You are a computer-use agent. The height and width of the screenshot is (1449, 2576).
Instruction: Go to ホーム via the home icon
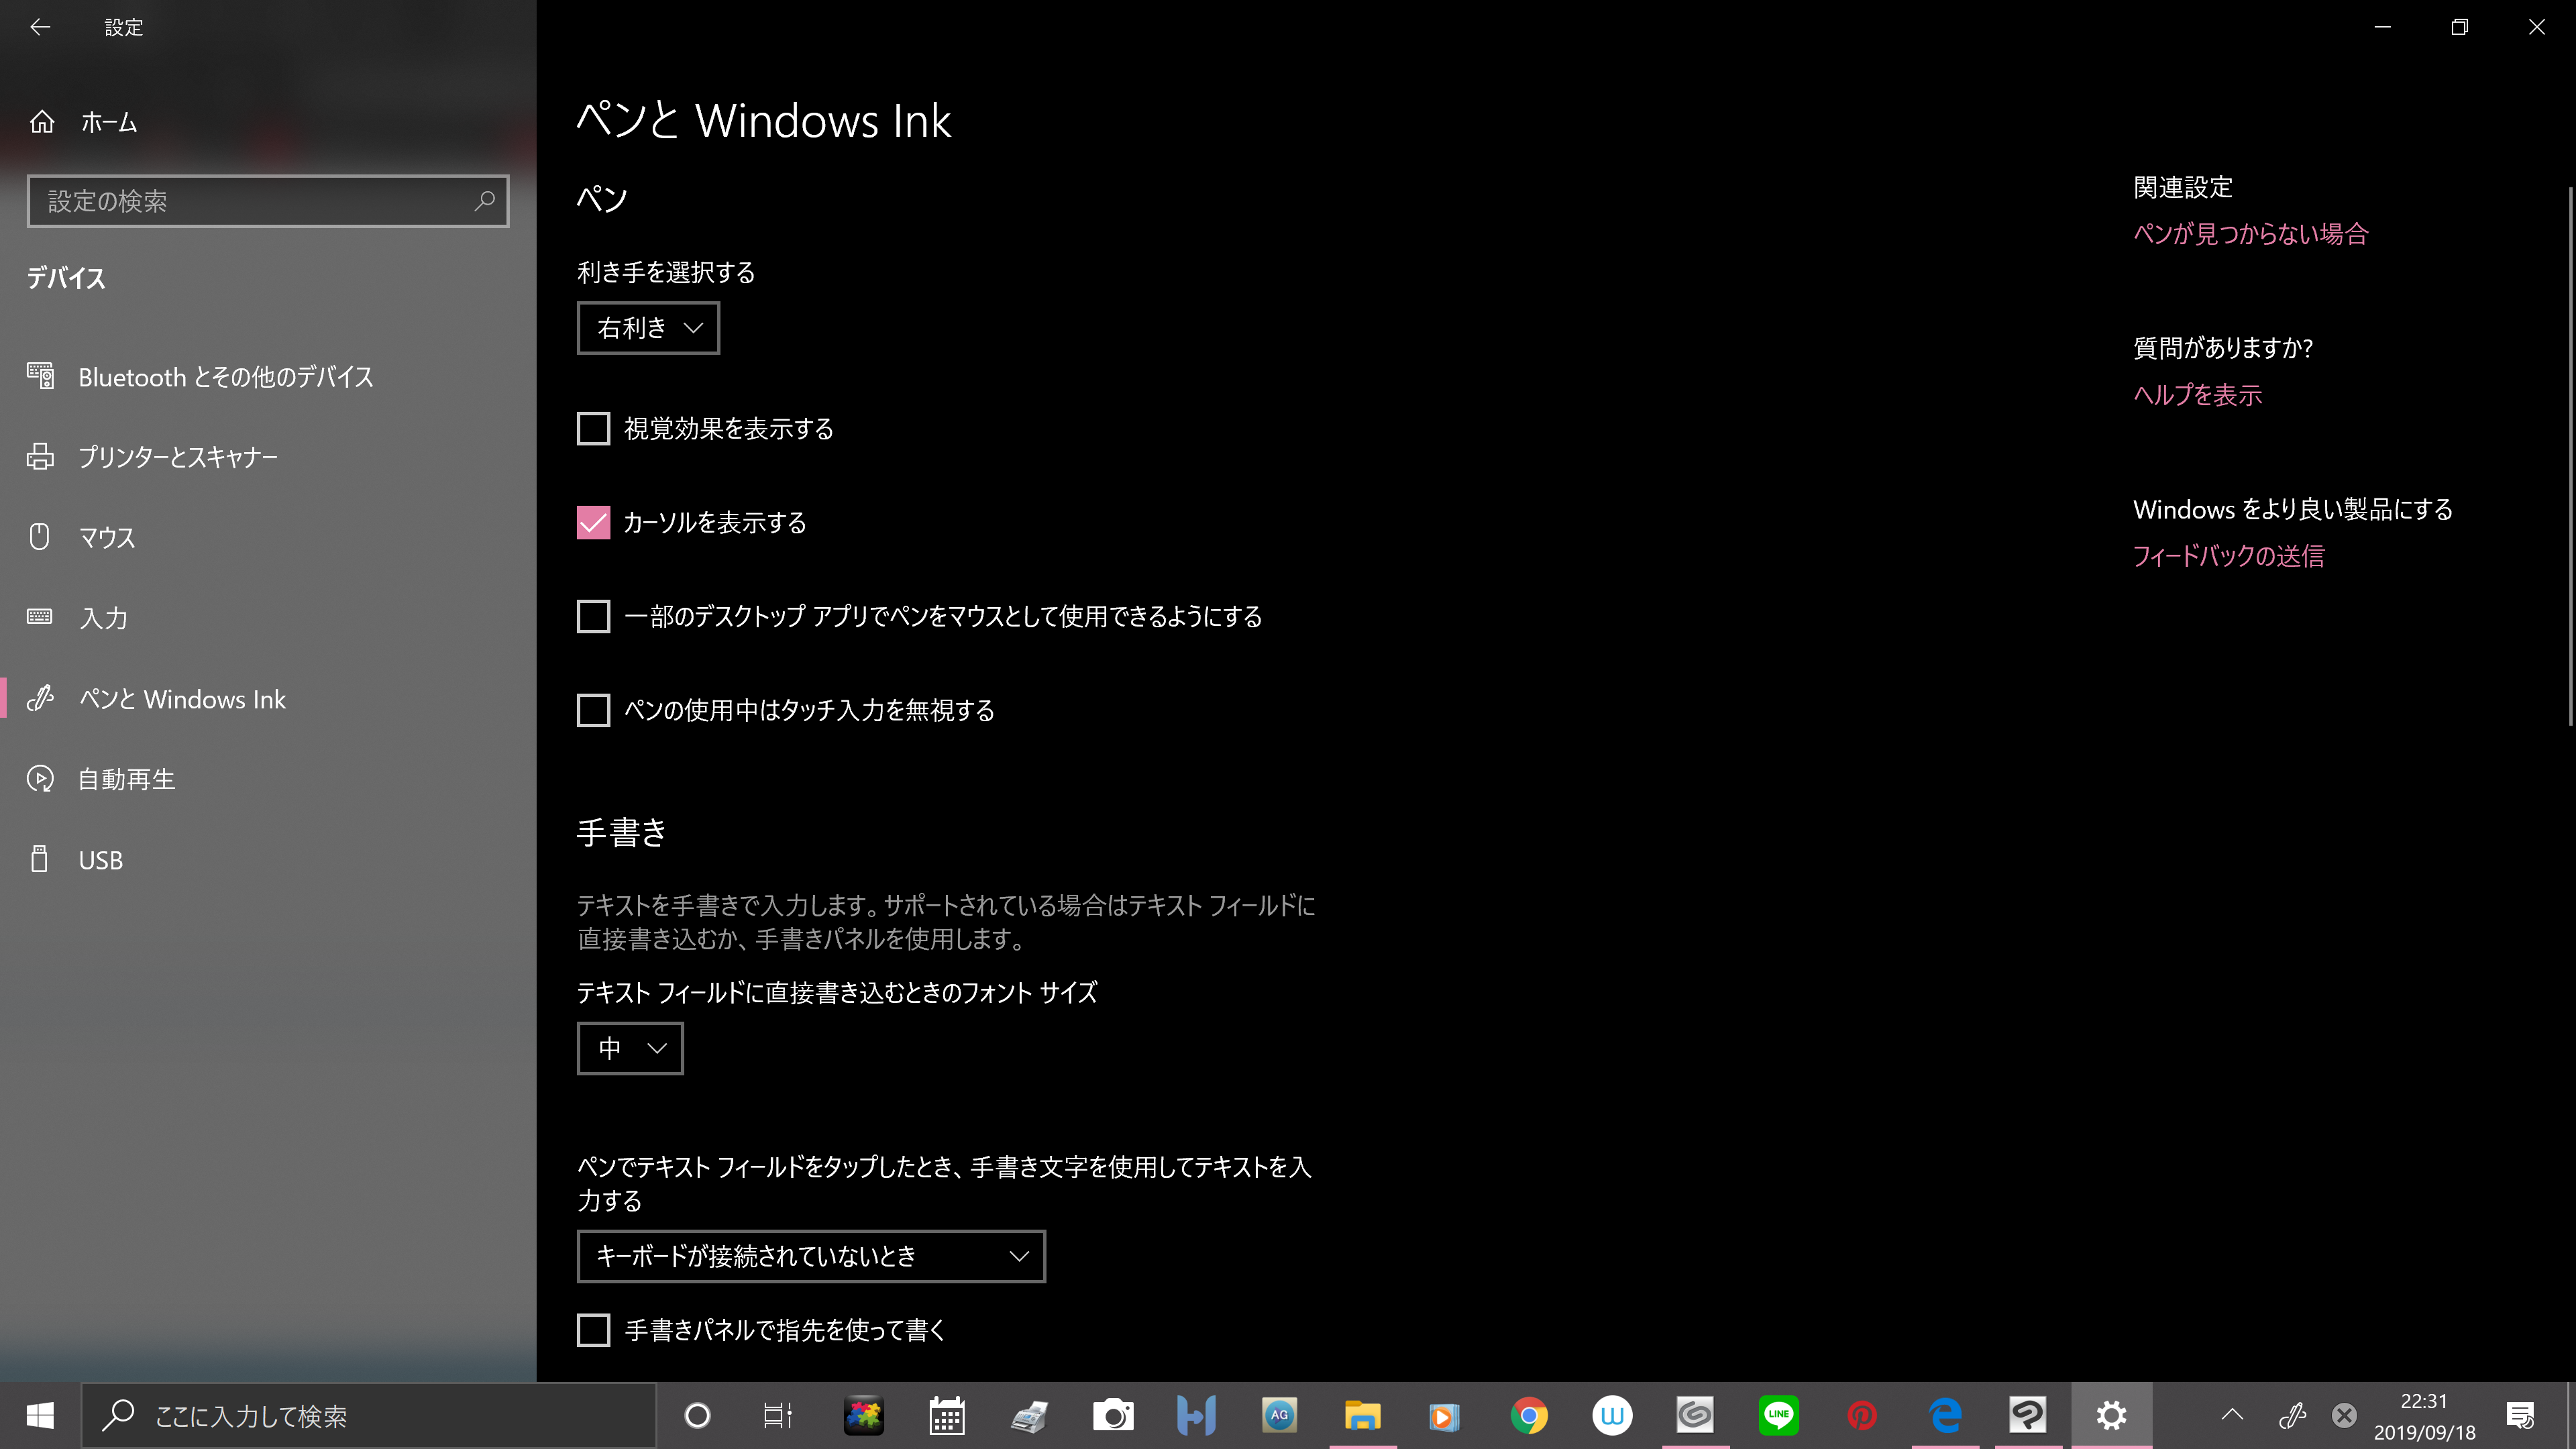click(x=42, y=122)
